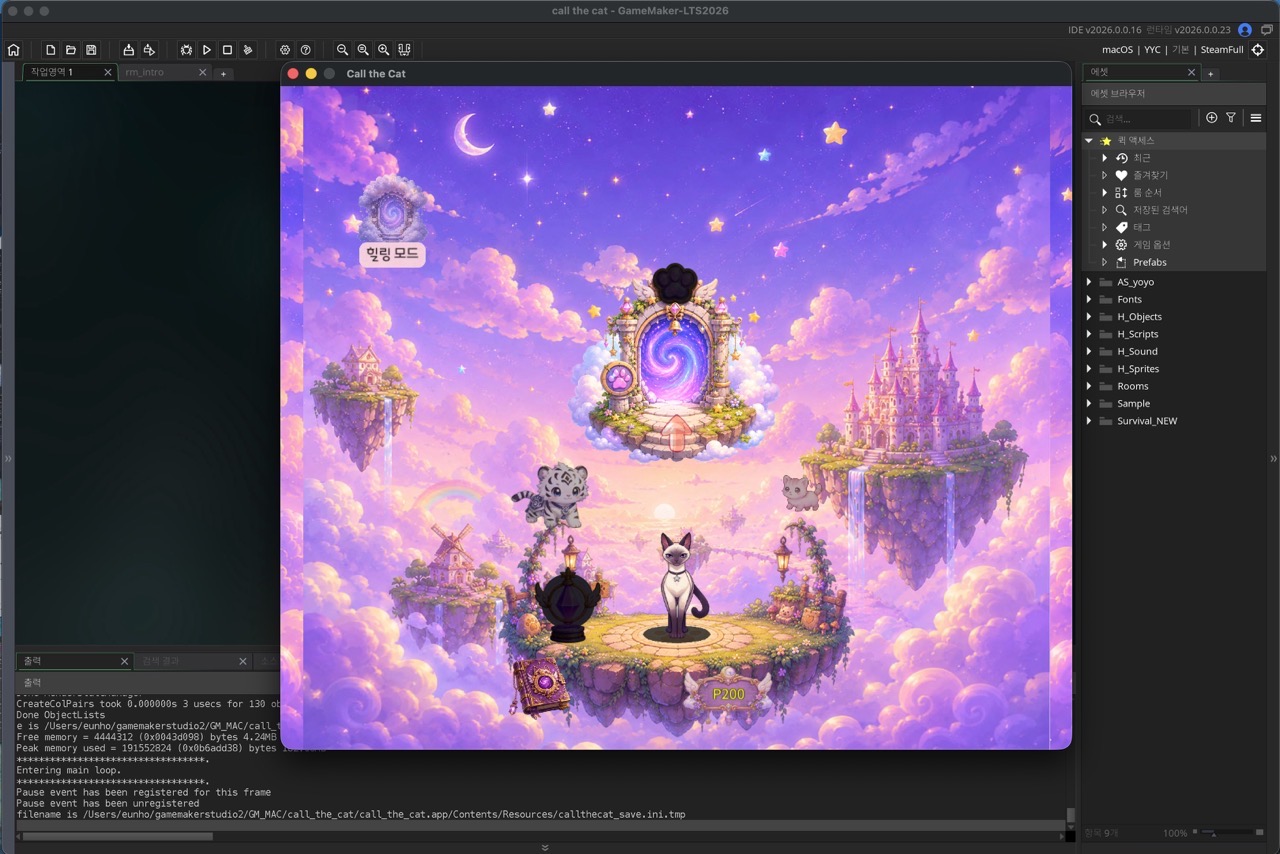Clean the build cache with the broom icon
1280x854 pixels.
tap(248, 50)
